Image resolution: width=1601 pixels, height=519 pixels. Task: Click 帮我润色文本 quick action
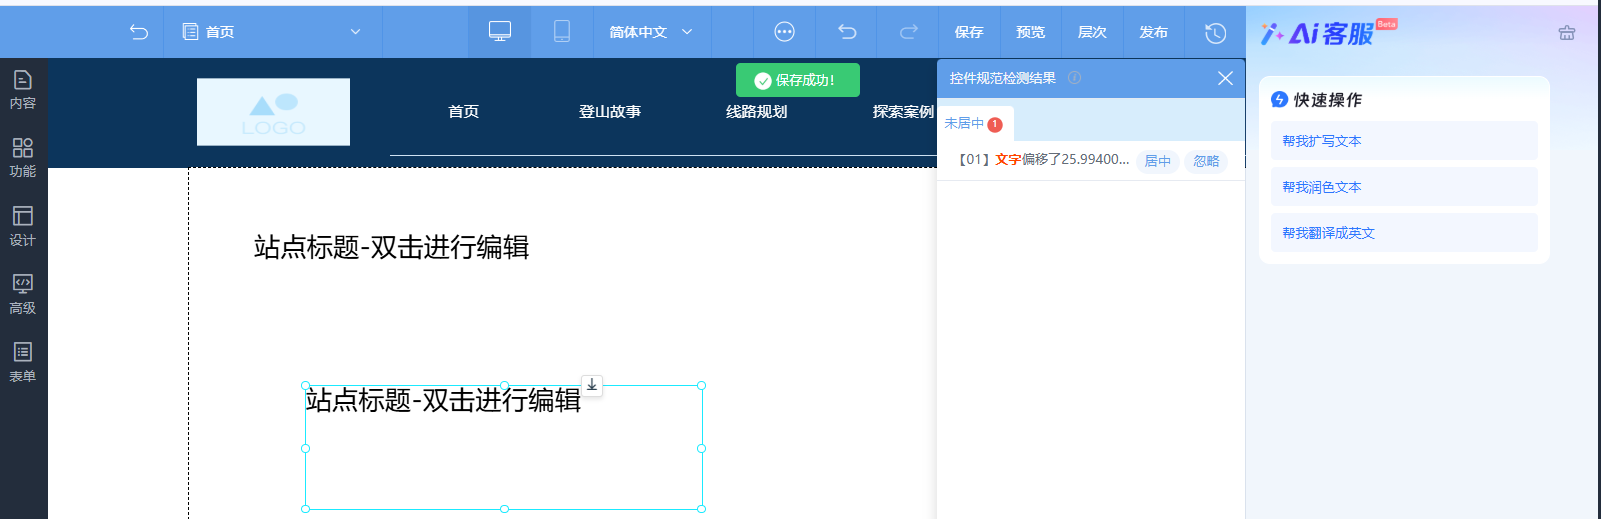(1404, 187)
